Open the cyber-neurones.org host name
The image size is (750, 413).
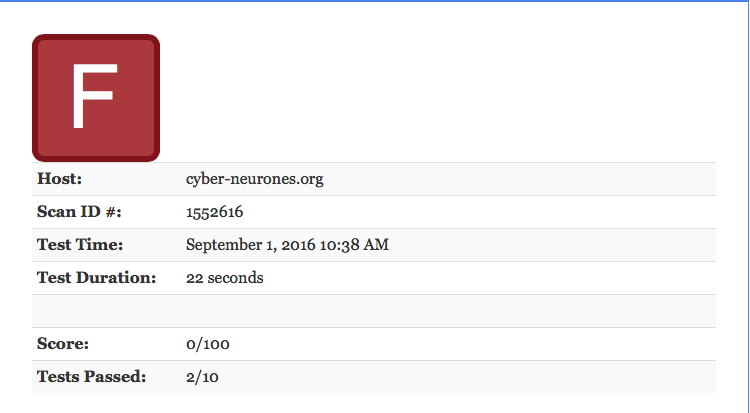click(x=254, y=179)
